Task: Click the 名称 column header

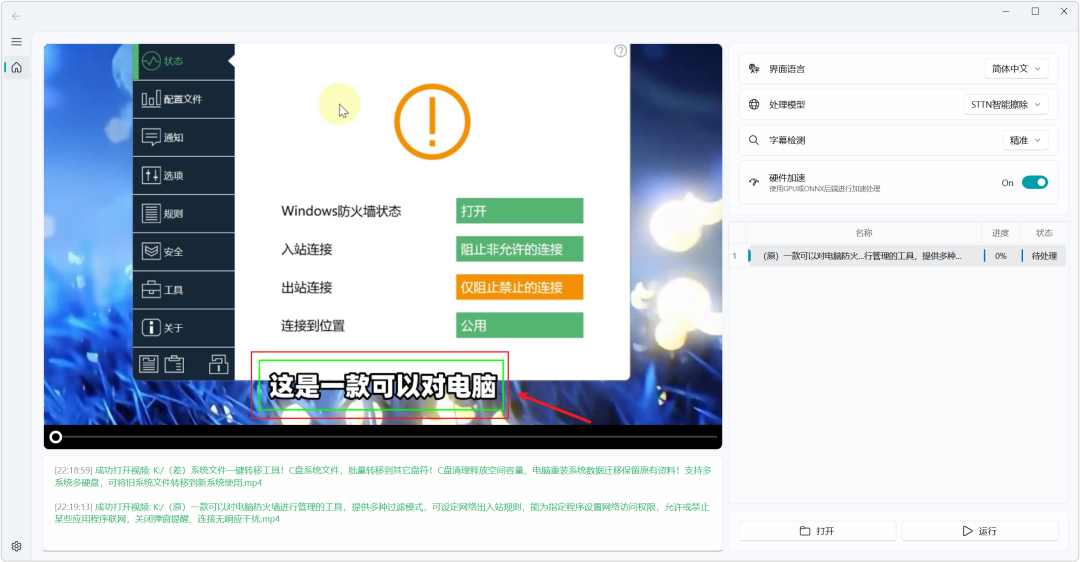Action: 864,233
